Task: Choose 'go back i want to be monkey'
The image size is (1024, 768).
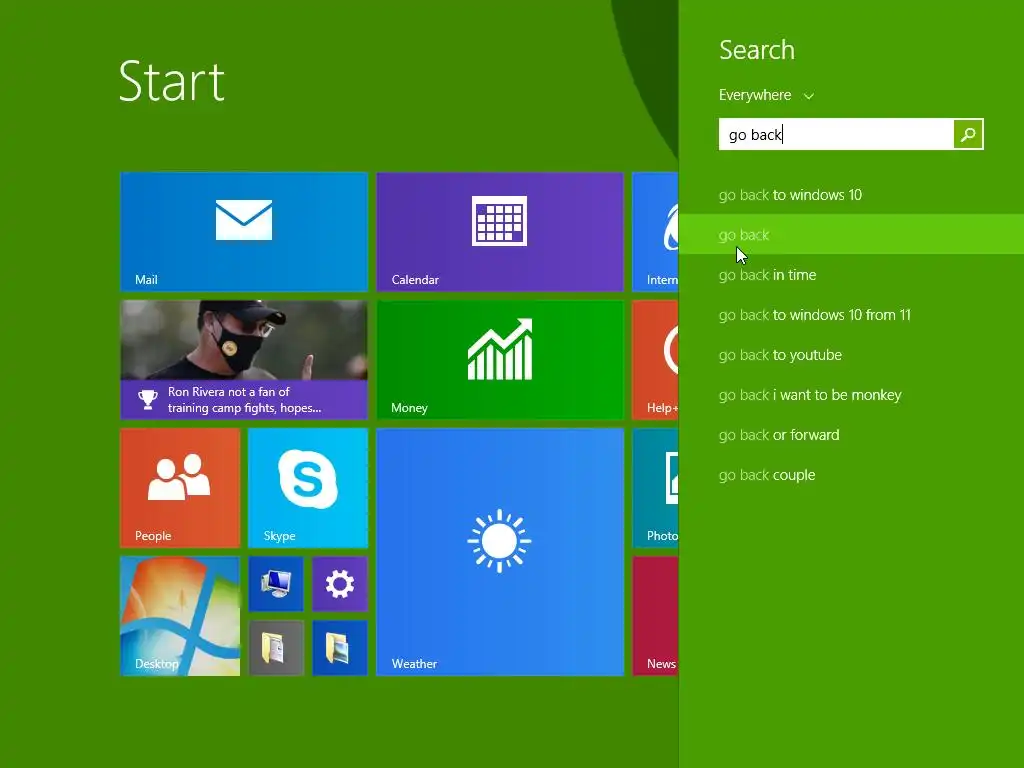Action: click(852, 395)
